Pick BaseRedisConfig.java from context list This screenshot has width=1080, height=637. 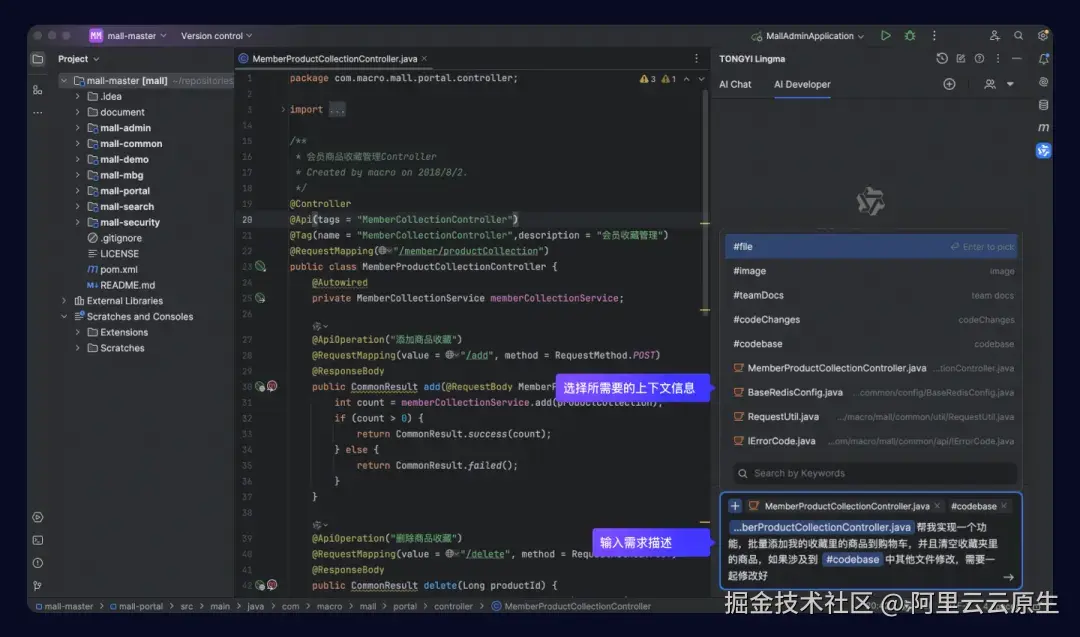pyautogui.click(x=871, y=393)
